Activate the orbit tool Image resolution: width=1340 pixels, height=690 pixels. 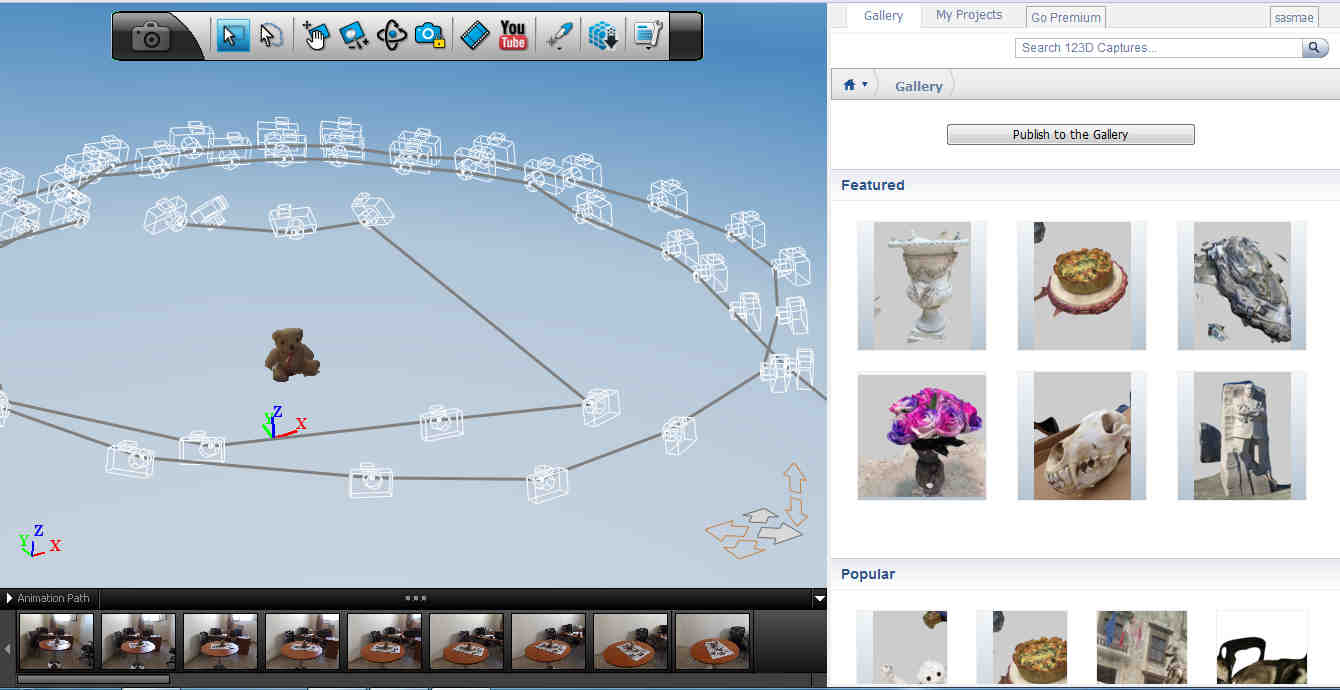[x=392, y=36]
